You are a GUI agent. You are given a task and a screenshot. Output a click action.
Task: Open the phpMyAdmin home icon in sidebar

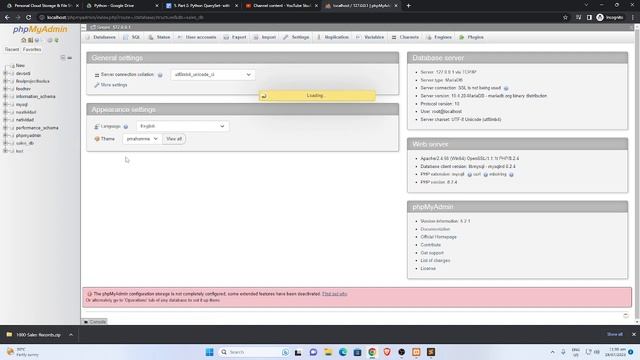point(23,40)
